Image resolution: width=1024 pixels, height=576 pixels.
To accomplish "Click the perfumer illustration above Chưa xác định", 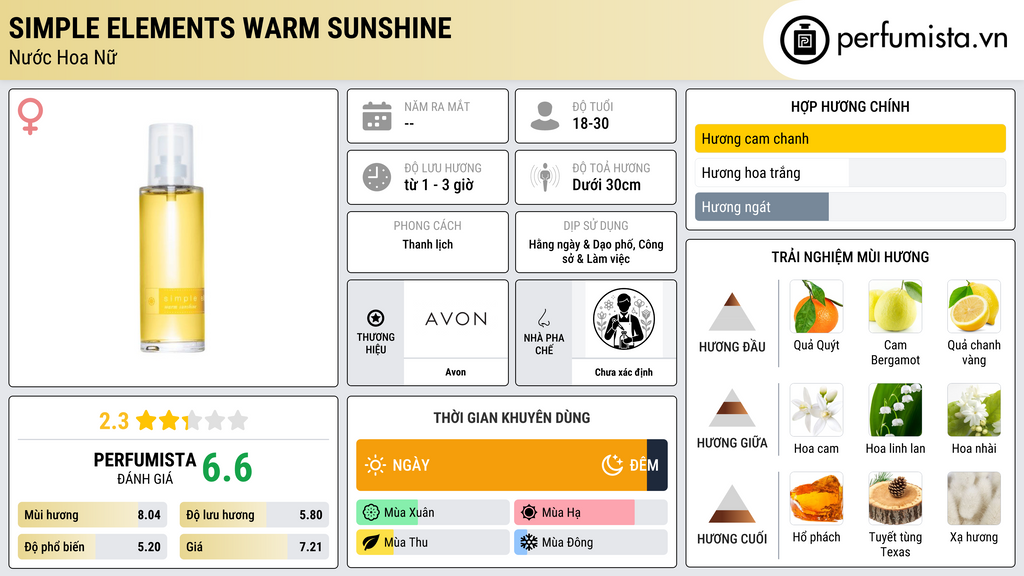I will click(x=624, y=319).
